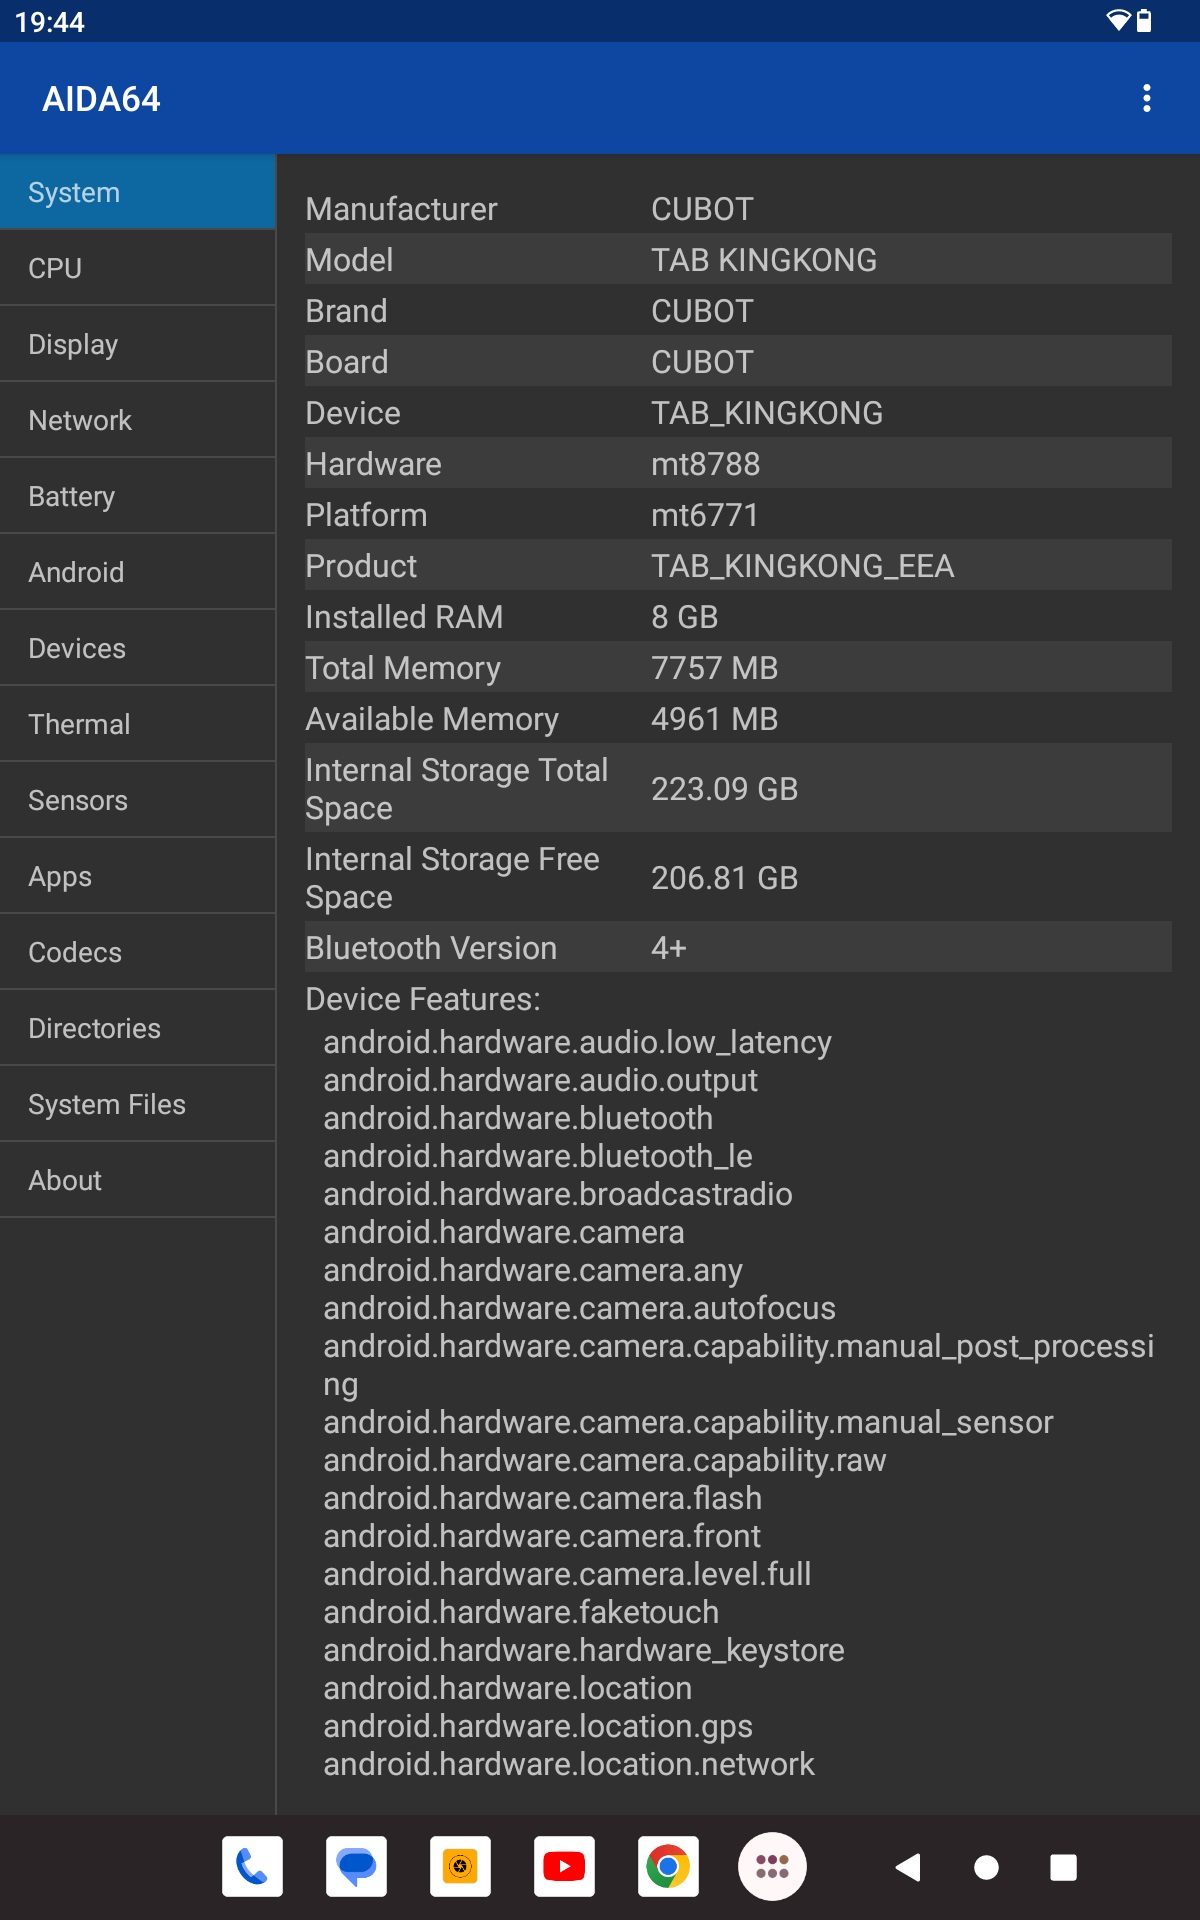
Task: Tap the Model TAB KINGKONG value
Action: (764, 260)
